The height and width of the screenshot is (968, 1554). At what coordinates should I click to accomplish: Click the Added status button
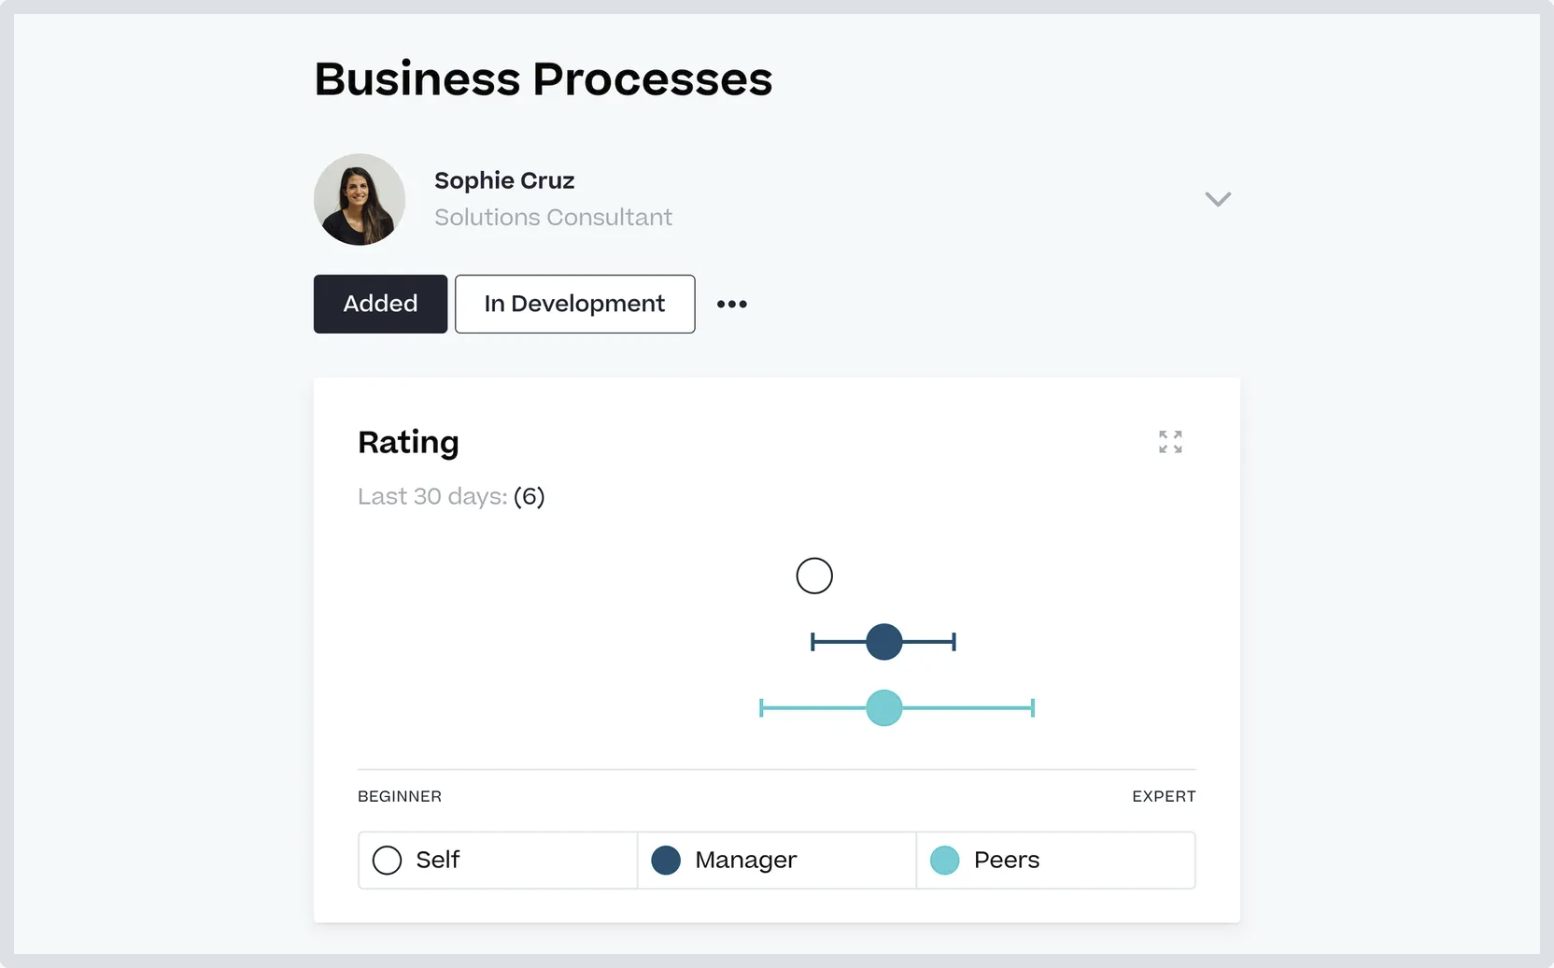point(380,304)
